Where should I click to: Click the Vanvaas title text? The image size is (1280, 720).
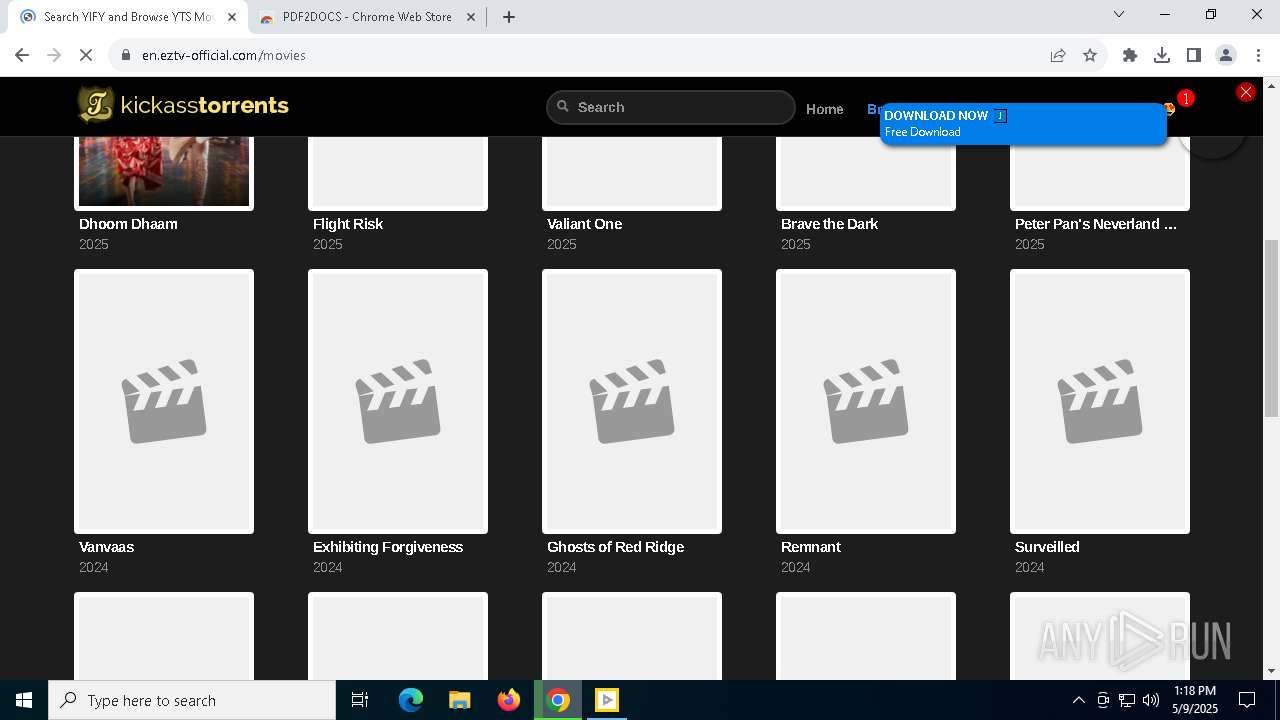pyautogui.click(x=106, y=547)
